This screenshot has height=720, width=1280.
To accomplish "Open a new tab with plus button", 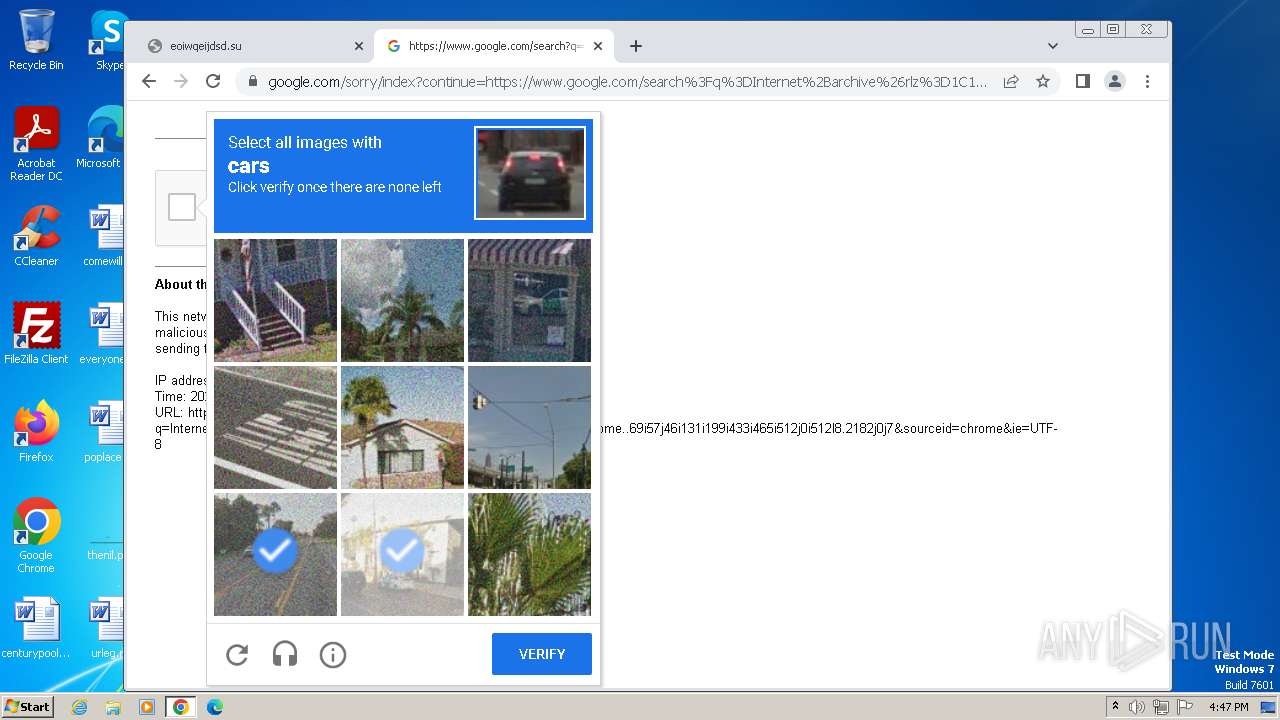I will tap(636, 46).
